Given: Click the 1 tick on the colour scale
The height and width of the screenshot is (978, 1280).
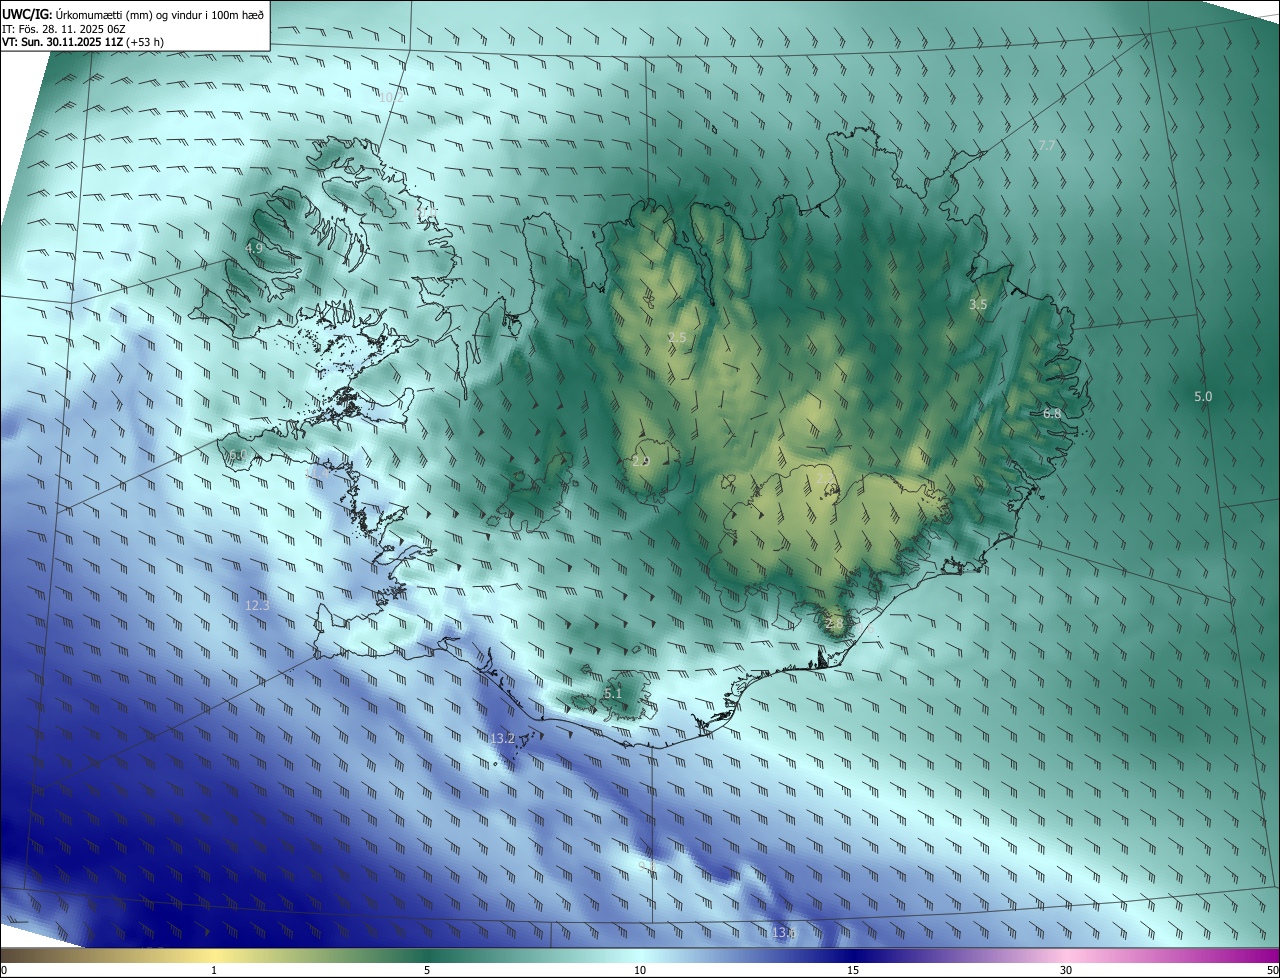Looking at the screenshot, I should 214,970.
